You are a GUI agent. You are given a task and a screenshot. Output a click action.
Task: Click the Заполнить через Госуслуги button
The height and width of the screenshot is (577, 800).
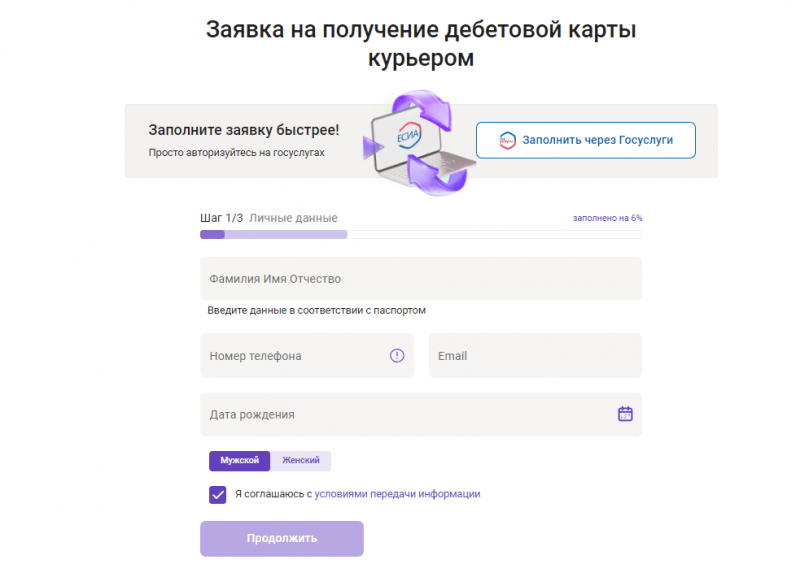pyautogui.click(x=585, y=140)
